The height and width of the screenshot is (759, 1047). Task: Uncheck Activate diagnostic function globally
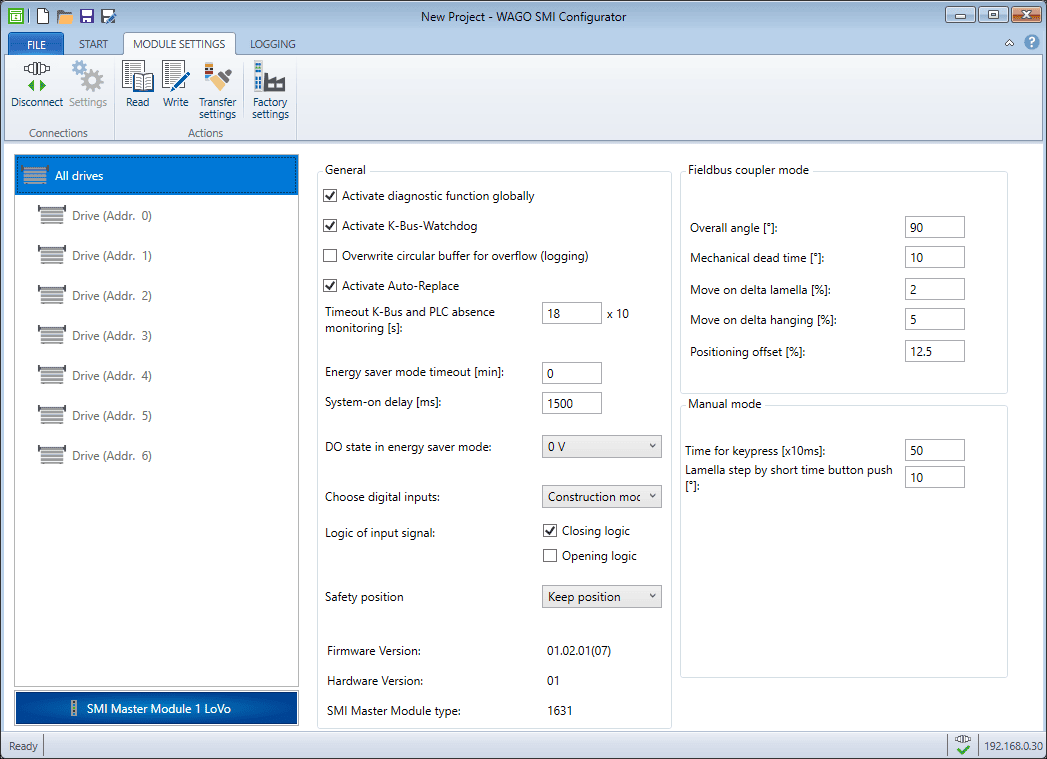point(331,196)
